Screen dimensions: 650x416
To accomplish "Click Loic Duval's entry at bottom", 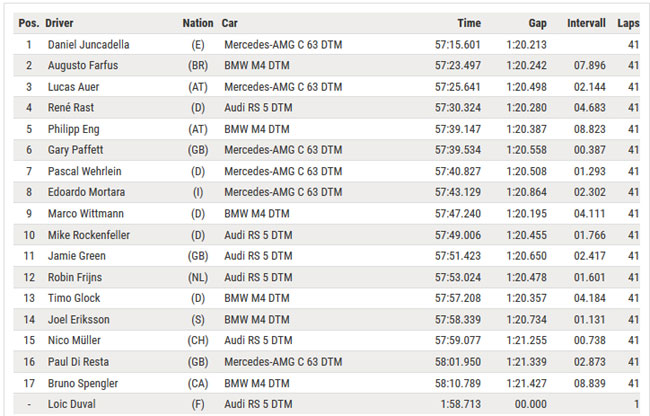I will click(71, 404).
